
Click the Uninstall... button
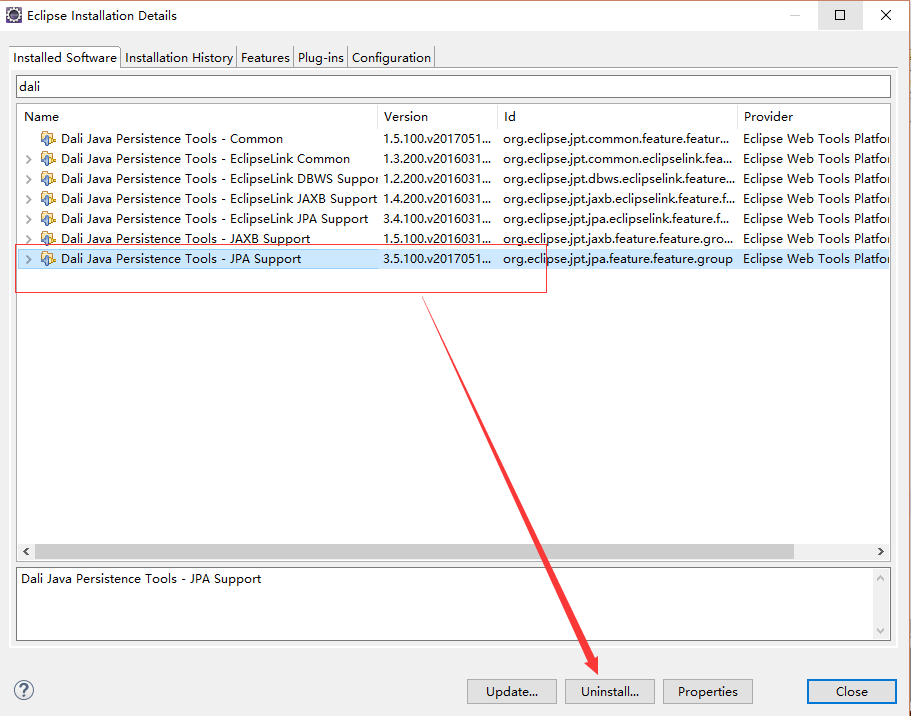(x=610, y=692)
